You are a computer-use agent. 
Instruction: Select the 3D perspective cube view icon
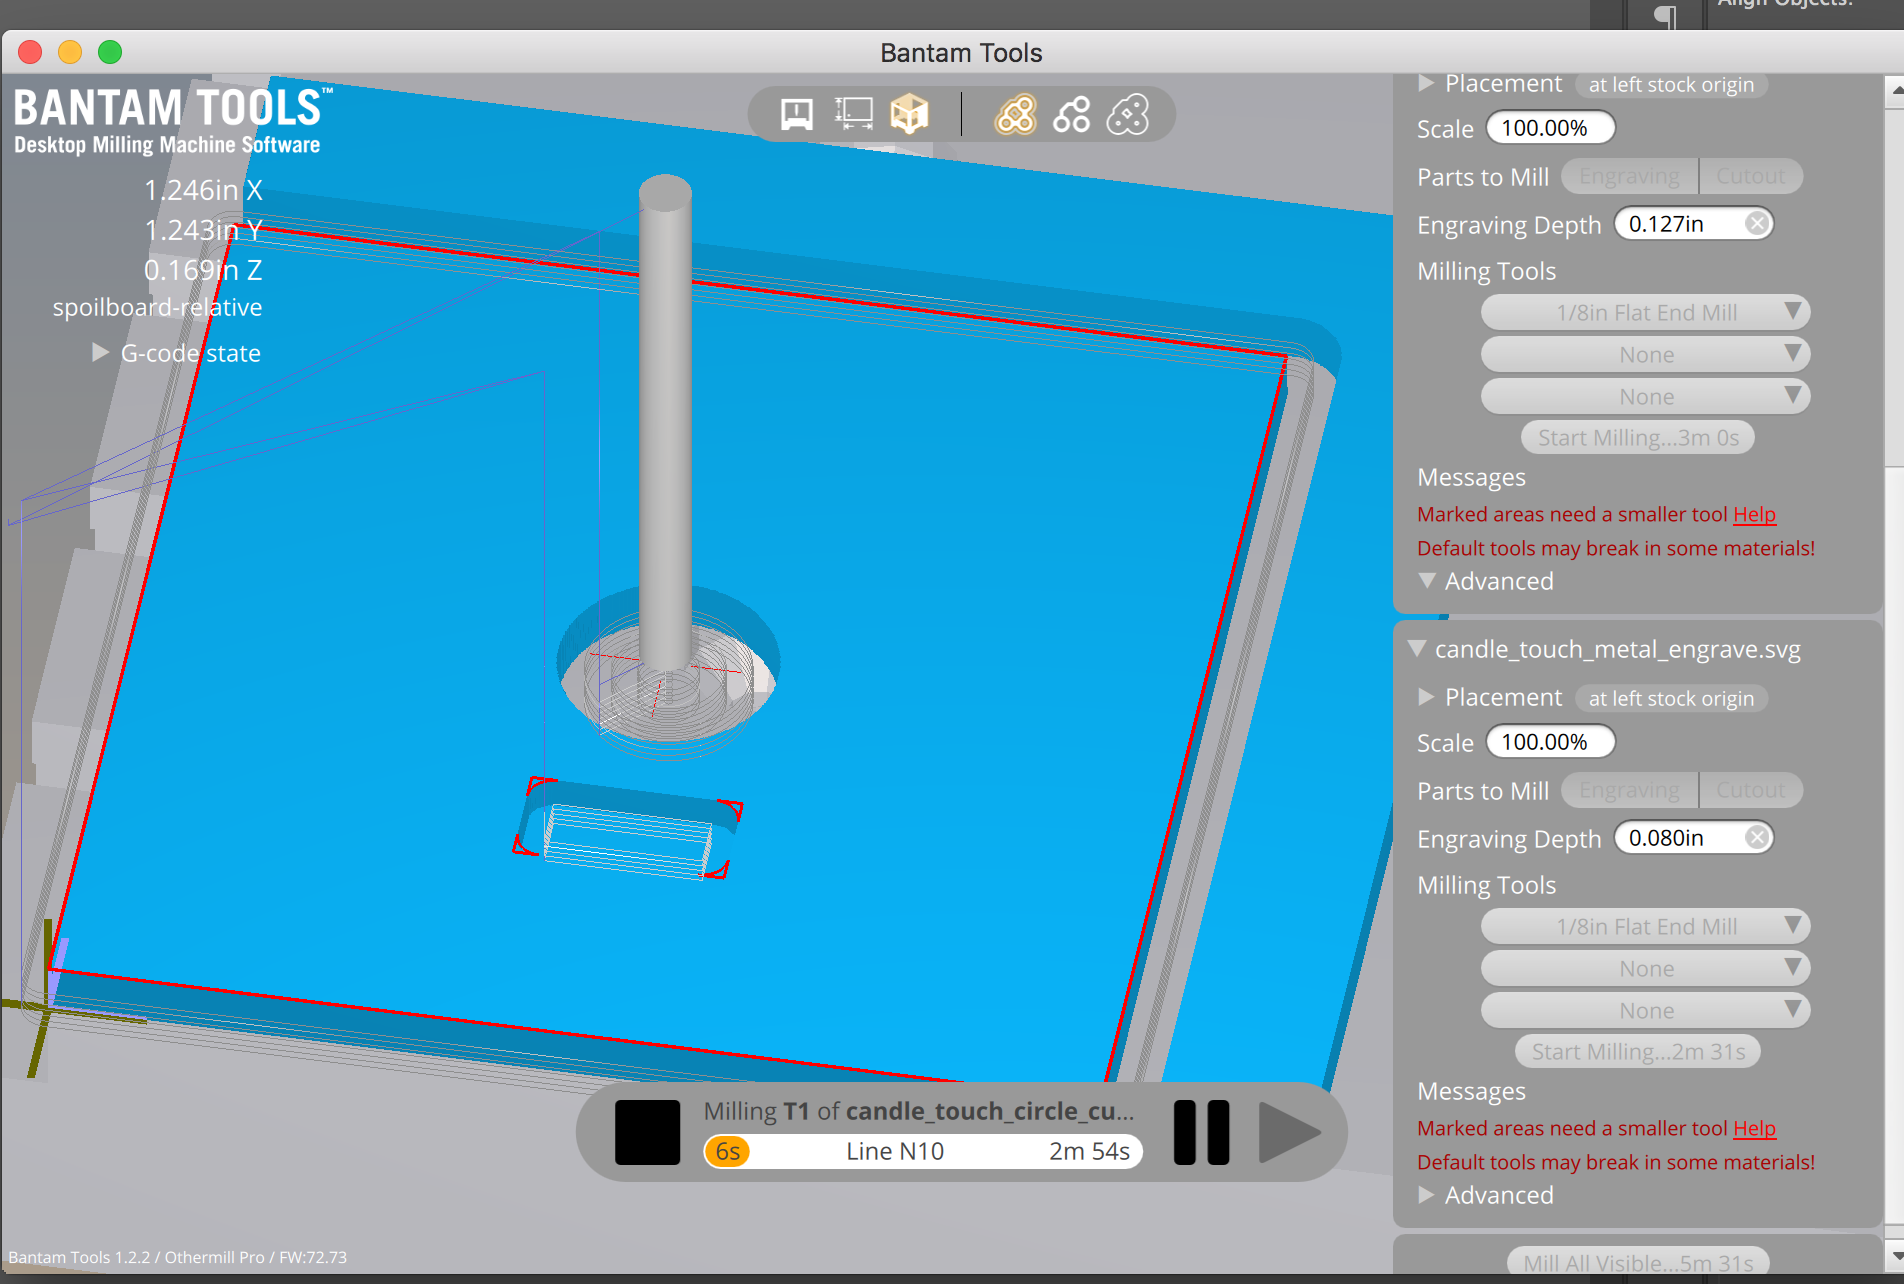tap(909, 115)
